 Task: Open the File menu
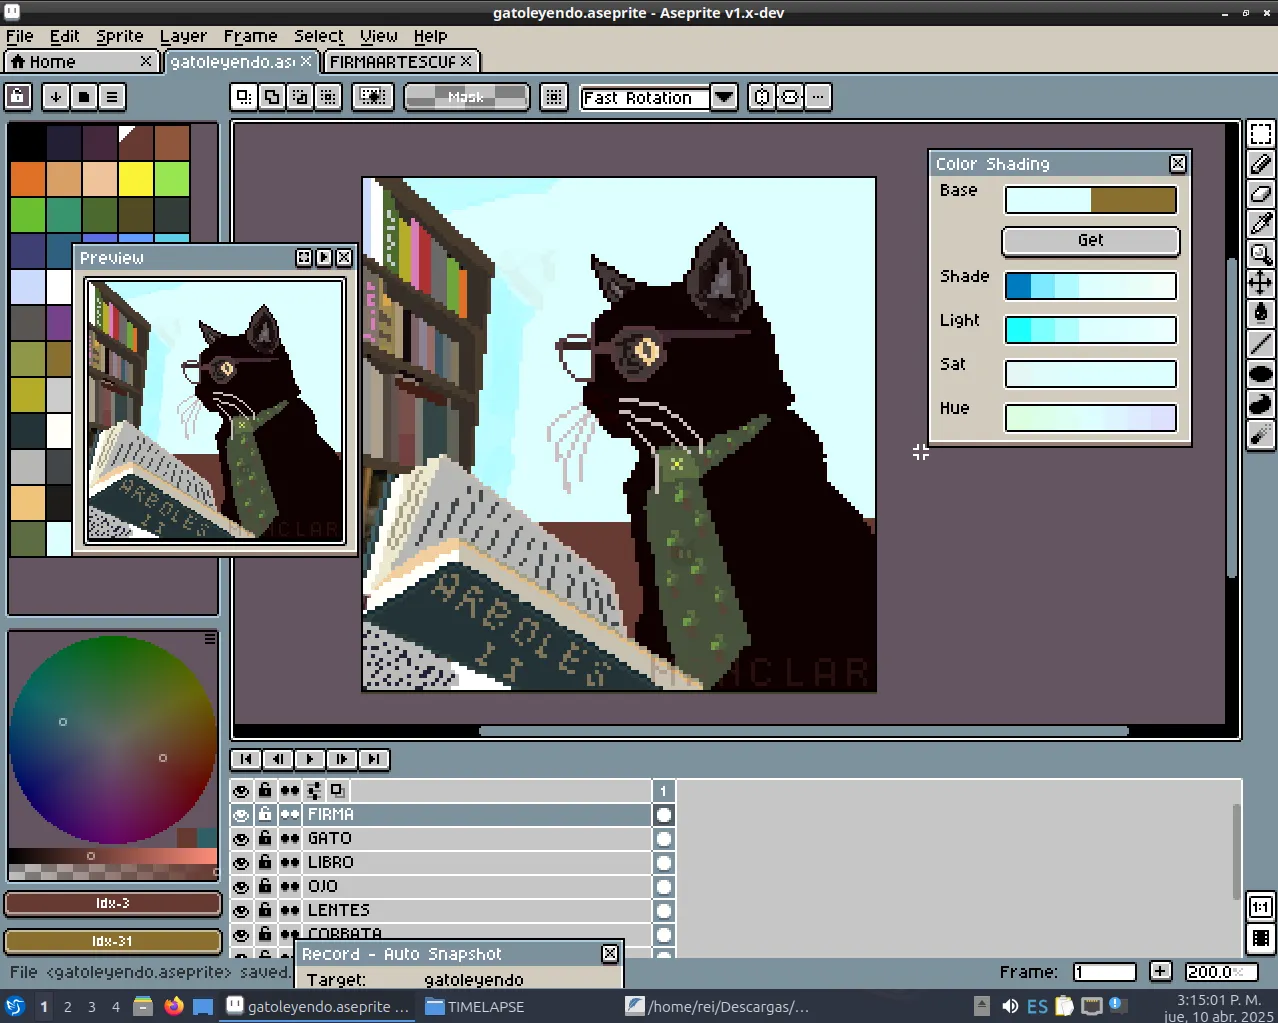[20, 36]
